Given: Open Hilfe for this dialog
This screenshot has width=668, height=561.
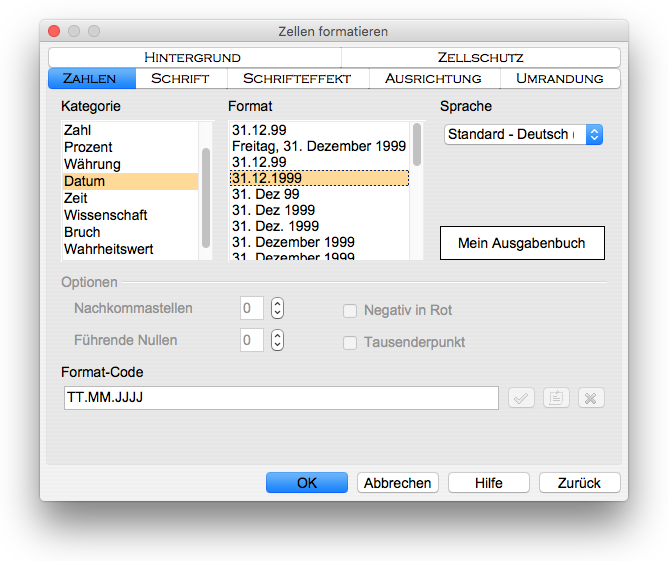Looking at the screenshot, I should [488, 483].
